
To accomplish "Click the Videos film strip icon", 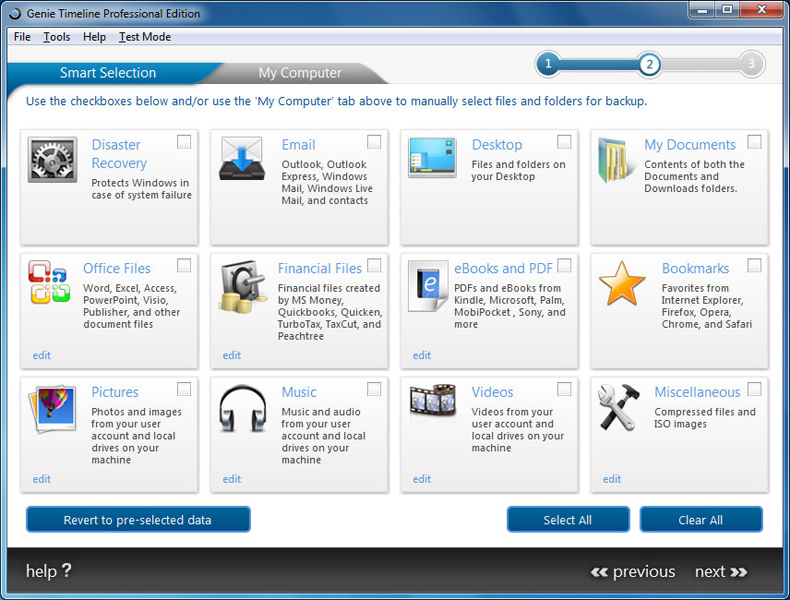I will click(433, 400).
